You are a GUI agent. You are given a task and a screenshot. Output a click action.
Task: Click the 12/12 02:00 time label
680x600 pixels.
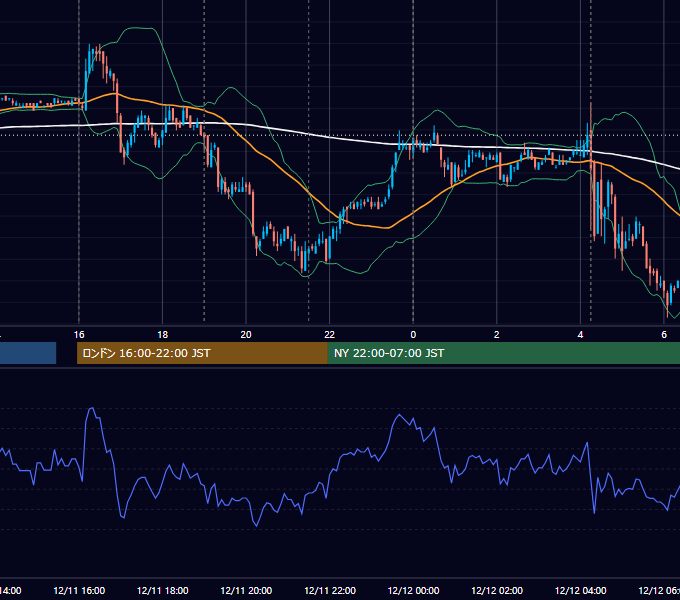coord(497,590)
